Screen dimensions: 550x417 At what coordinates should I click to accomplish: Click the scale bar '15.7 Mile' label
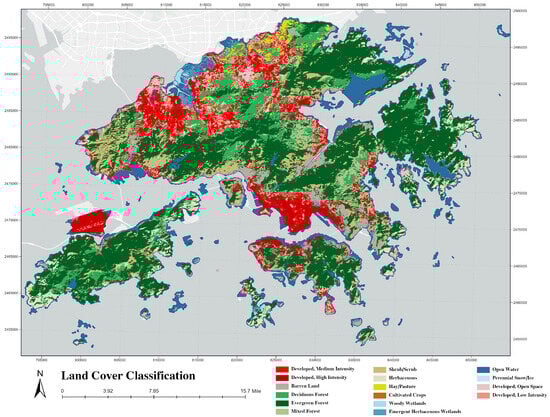point(250,391)
